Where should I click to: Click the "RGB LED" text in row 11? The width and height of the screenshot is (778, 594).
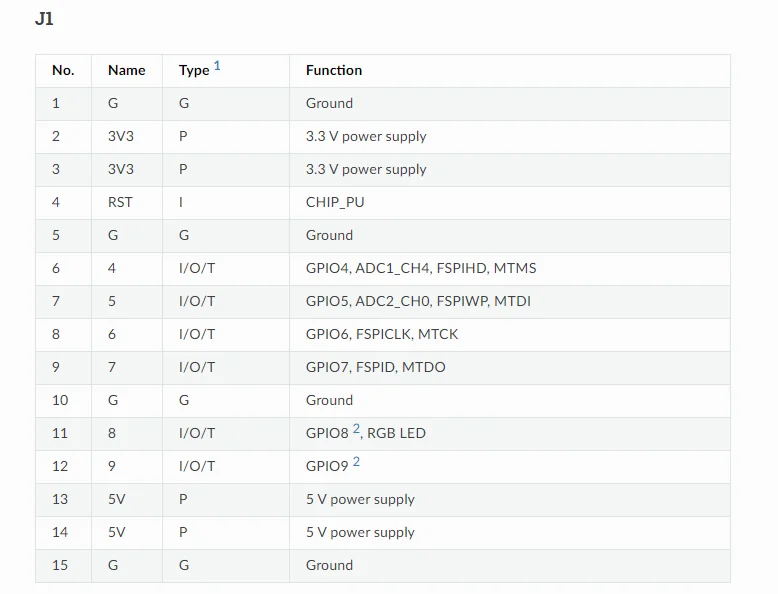[396, 433]
